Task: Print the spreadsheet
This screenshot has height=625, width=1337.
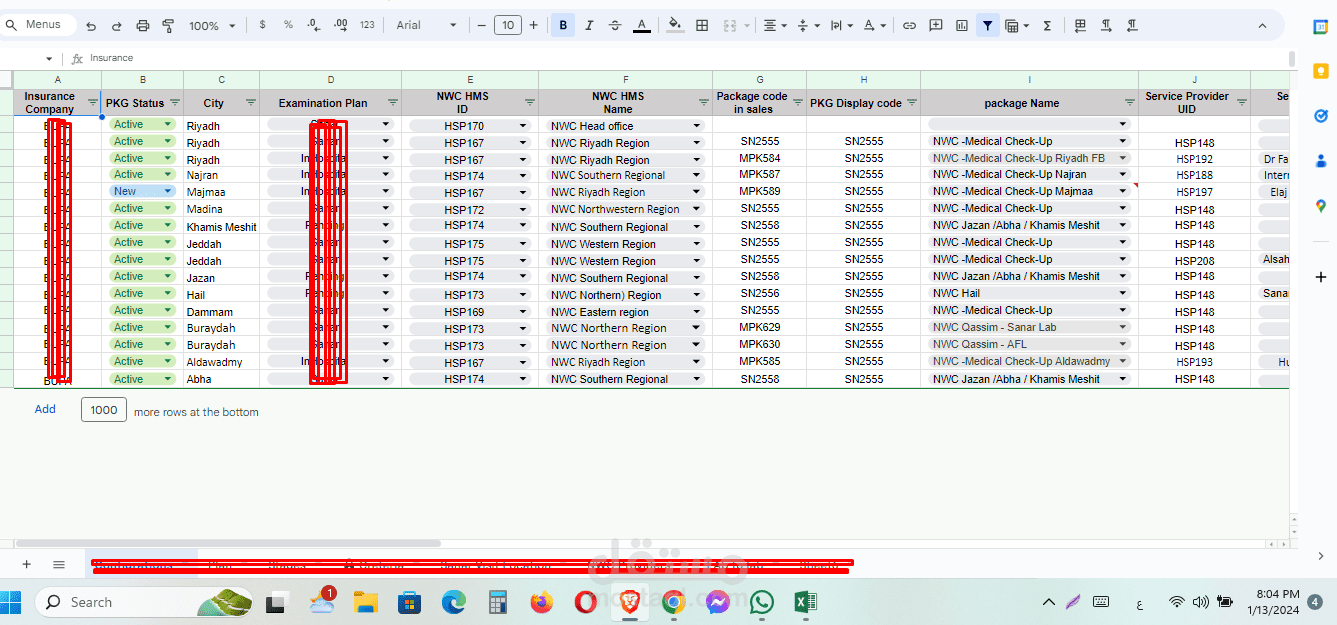Action: pos(142,25)
